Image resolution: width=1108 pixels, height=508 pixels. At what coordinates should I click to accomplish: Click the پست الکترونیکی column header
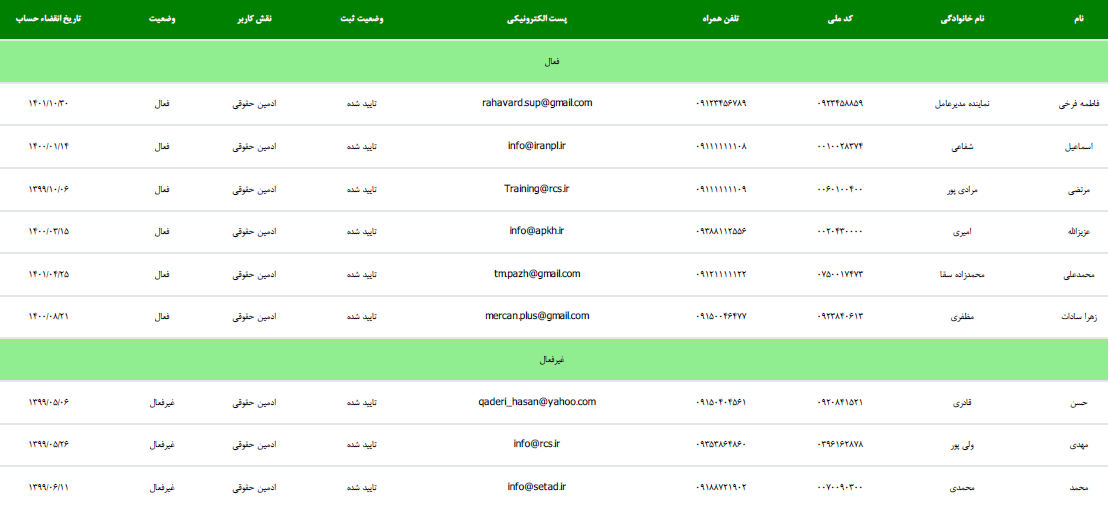(x=536, y=19)
